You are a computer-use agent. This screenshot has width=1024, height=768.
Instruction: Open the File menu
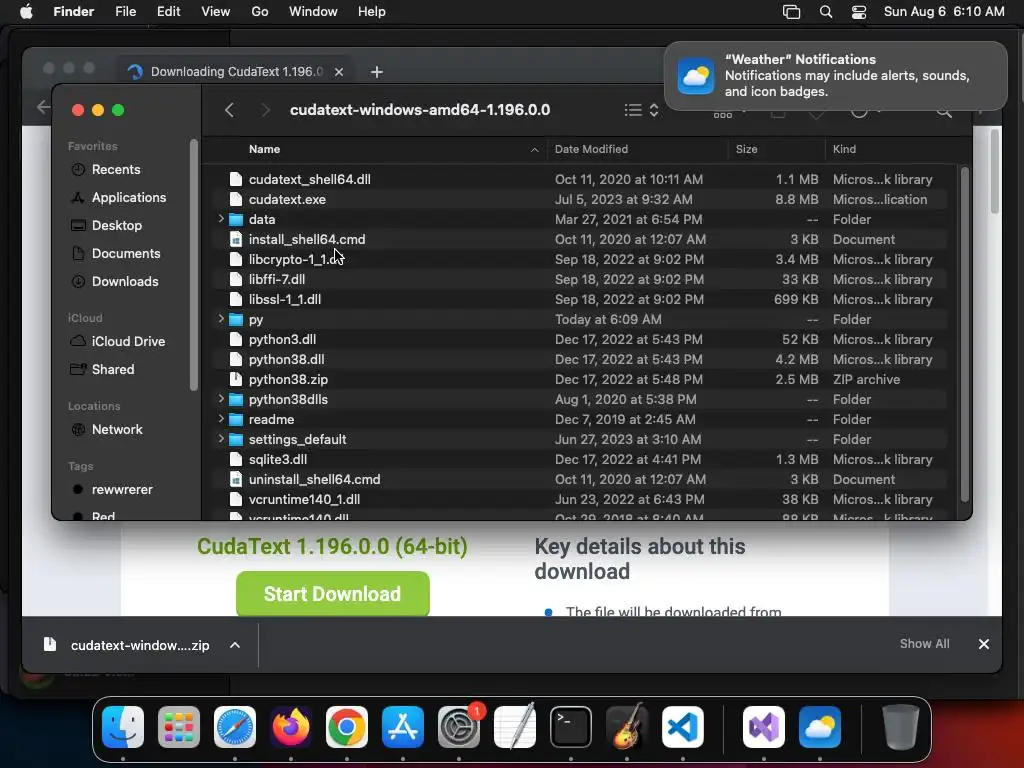(x=125, y=12)
